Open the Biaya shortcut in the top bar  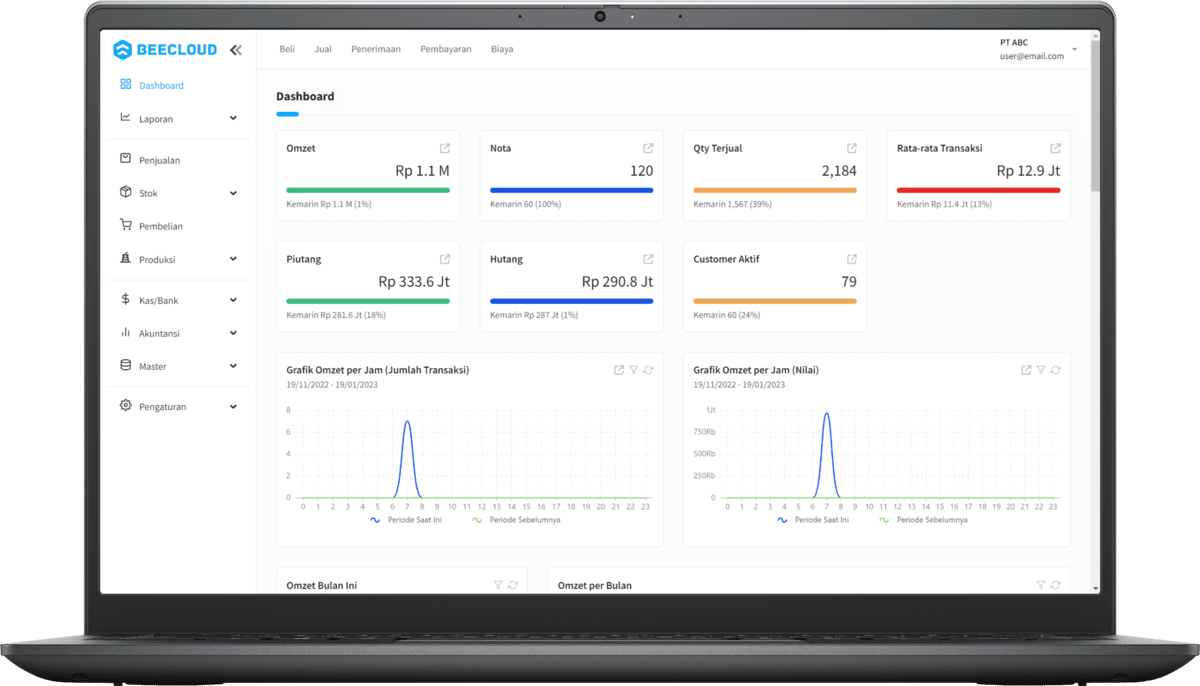click(502, 49)
